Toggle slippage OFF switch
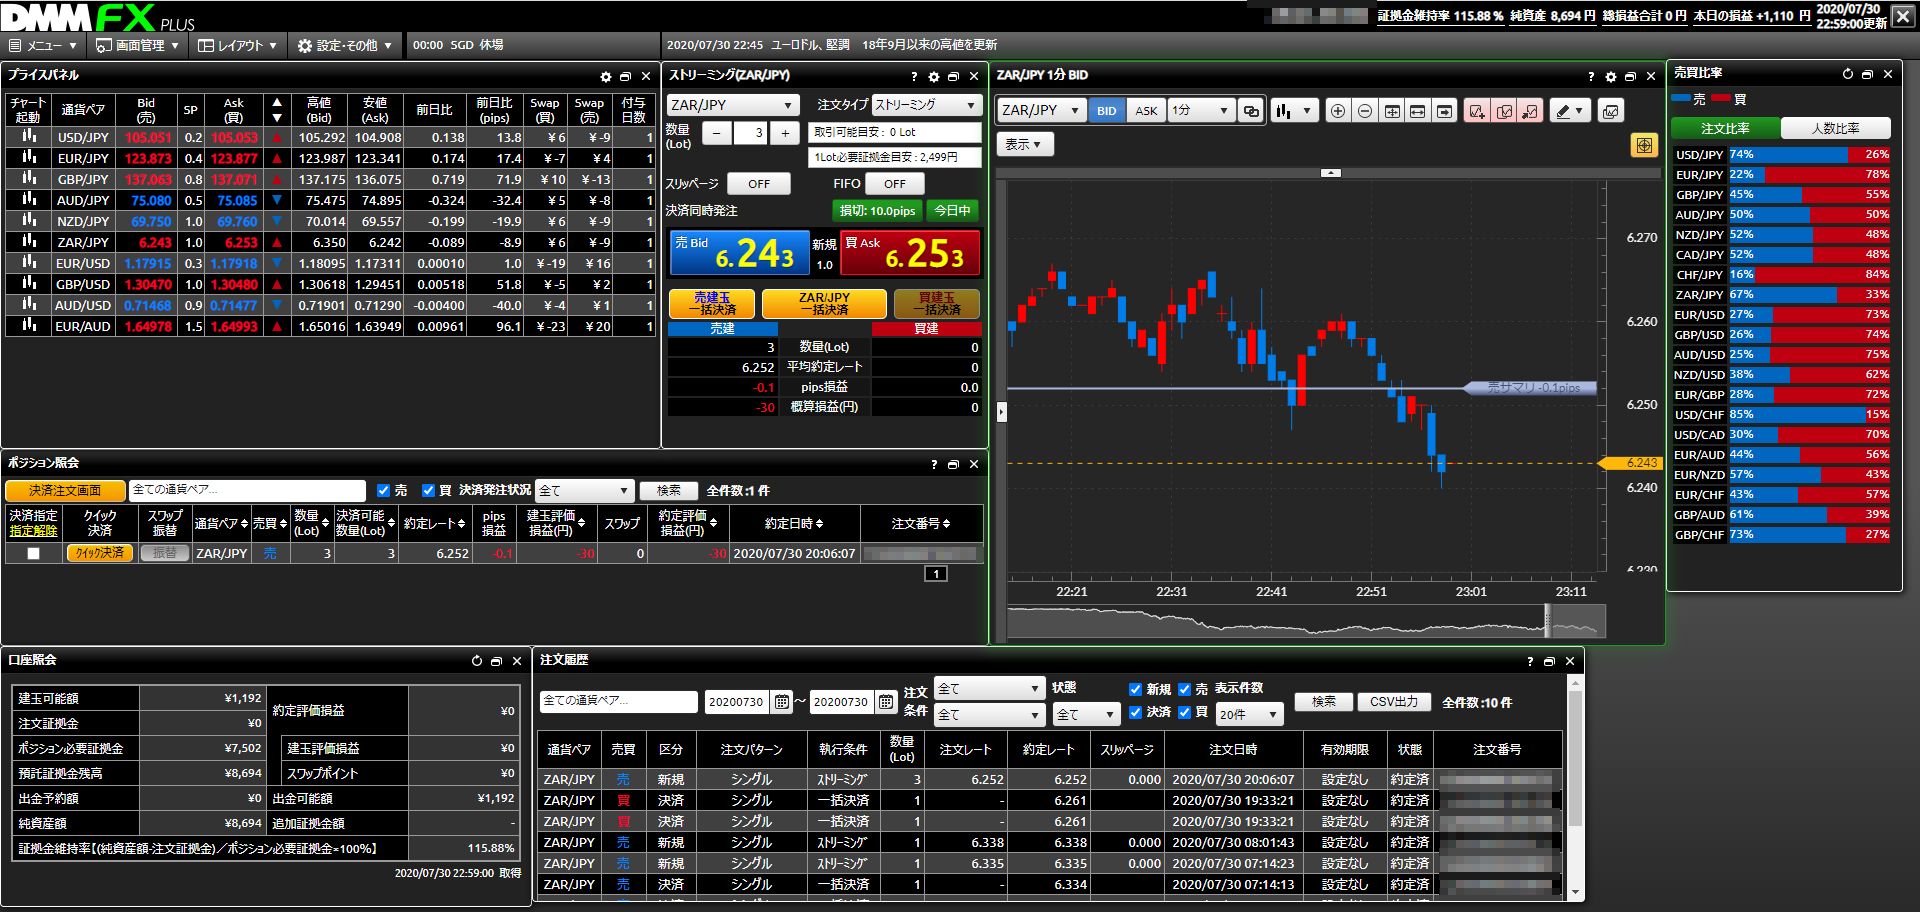The height and width of the screenshot is (912, 1920). pyautogui.click(x=759, y=184)
